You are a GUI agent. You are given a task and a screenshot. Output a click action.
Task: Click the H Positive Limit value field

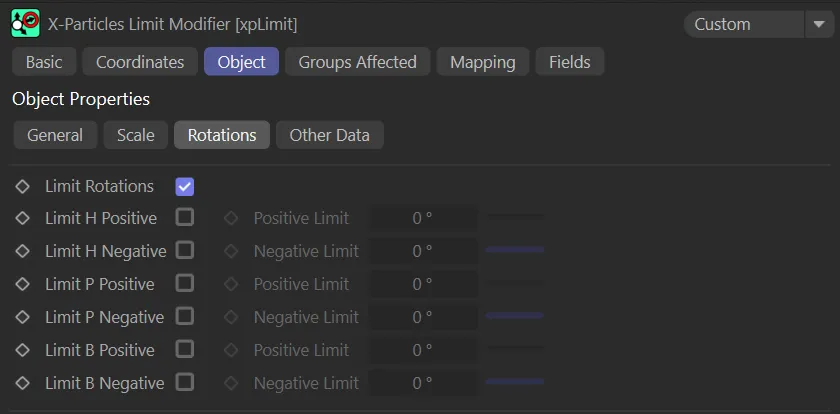coord(423,218)
